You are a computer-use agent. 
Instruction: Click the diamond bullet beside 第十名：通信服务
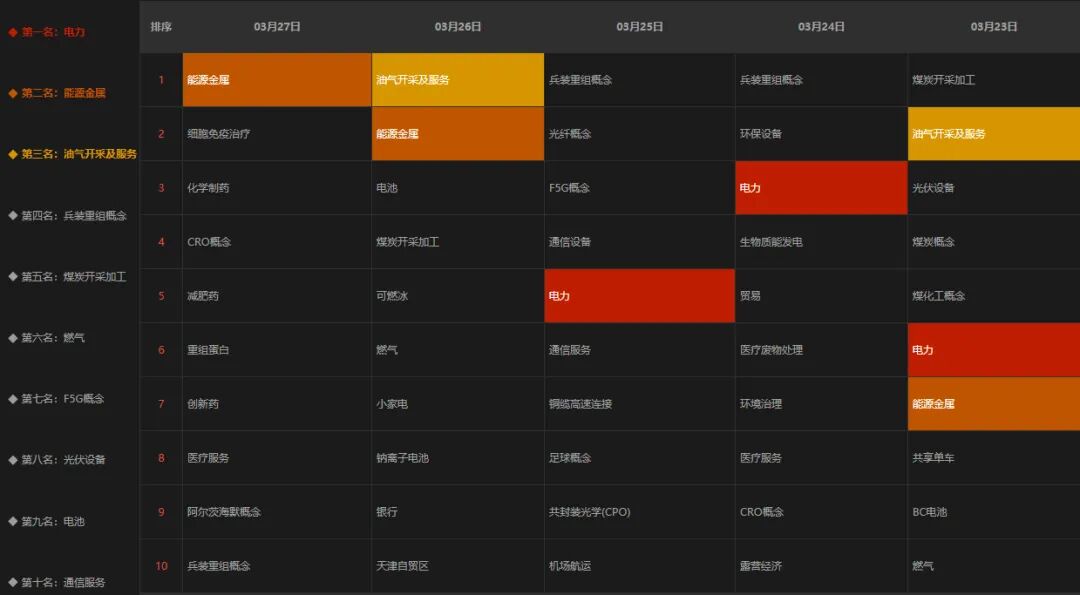coord(13,582)
